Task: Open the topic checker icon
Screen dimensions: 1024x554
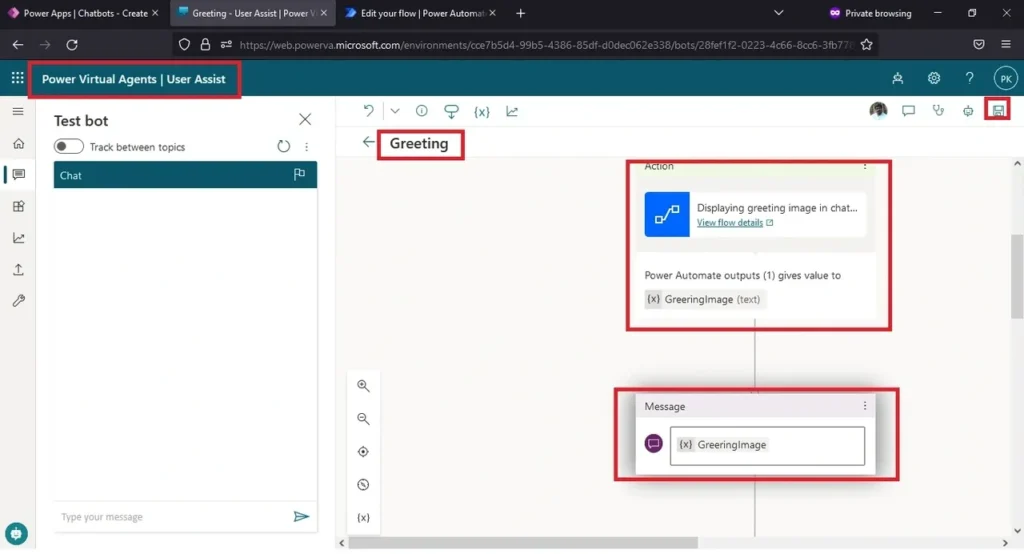Action: click(451, 112)
